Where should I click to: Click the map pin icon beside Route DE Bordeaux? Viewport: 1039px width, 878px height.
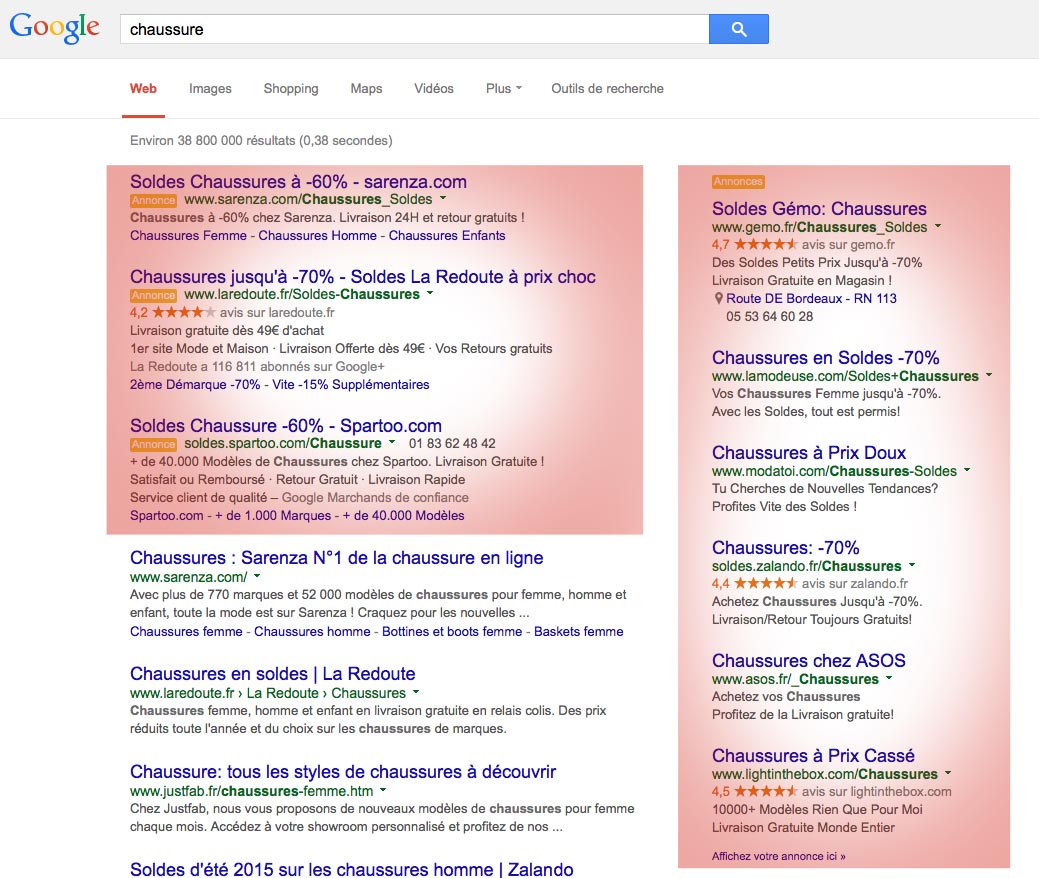[718, 298]
